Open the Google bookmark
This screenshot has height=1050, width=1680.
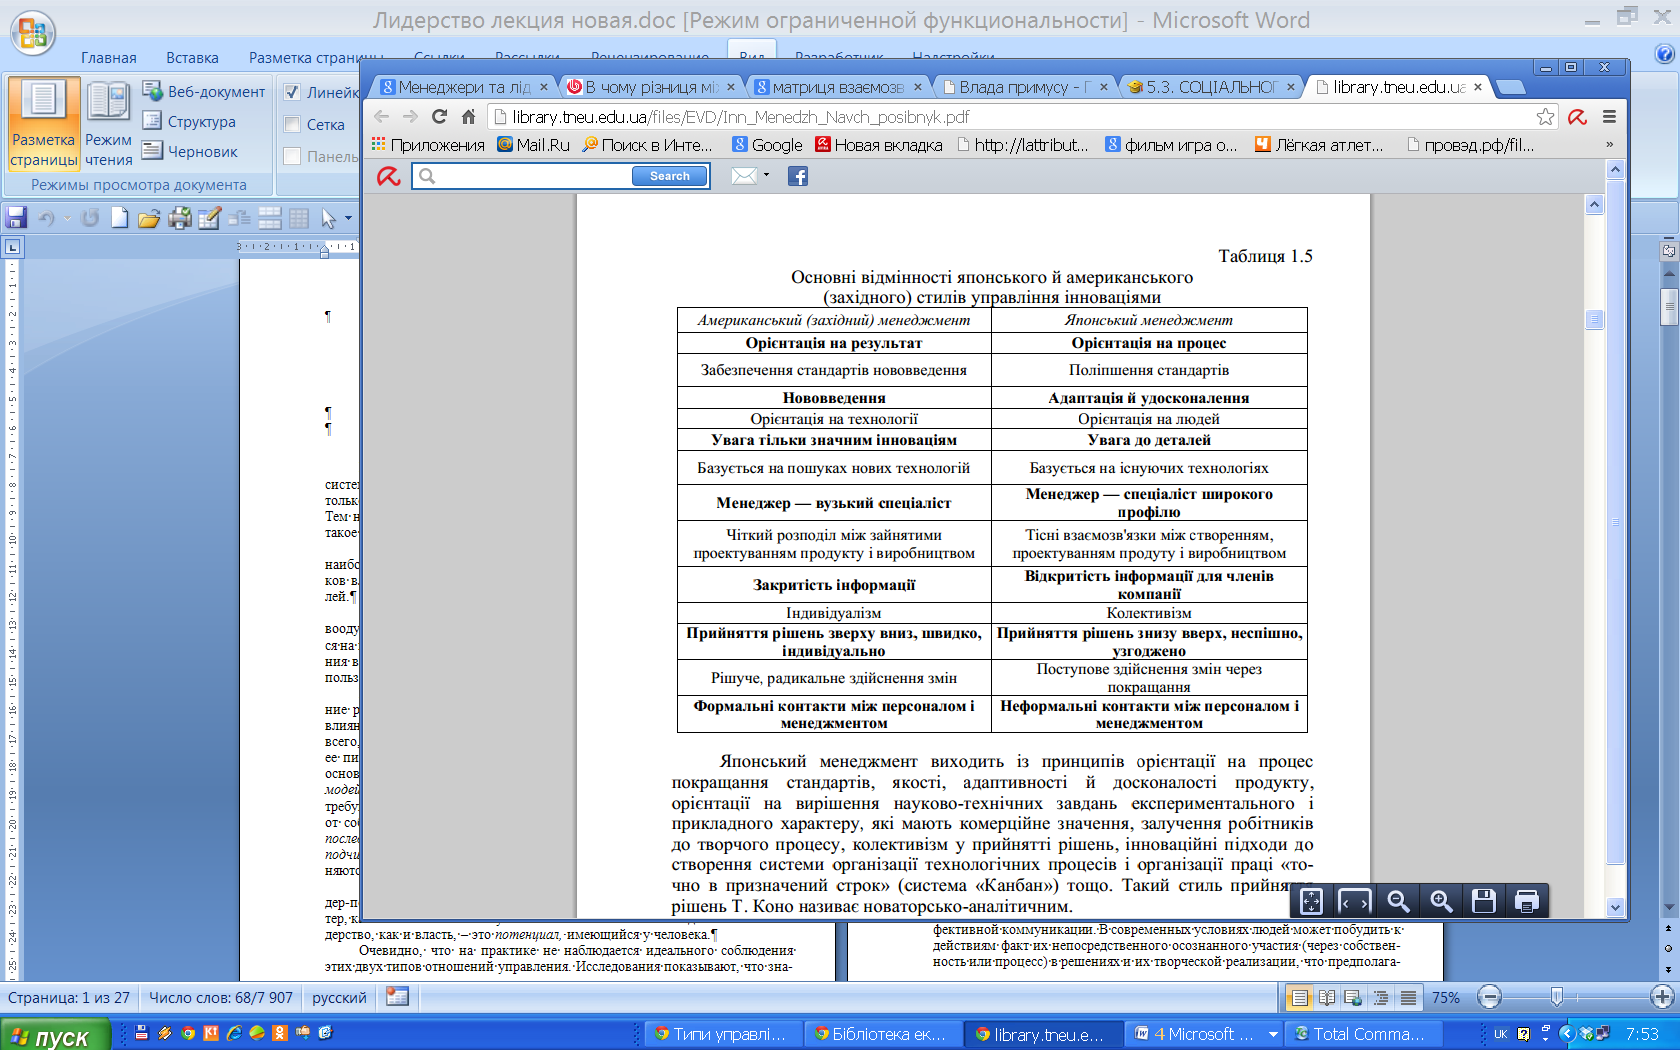coord(767,145)
